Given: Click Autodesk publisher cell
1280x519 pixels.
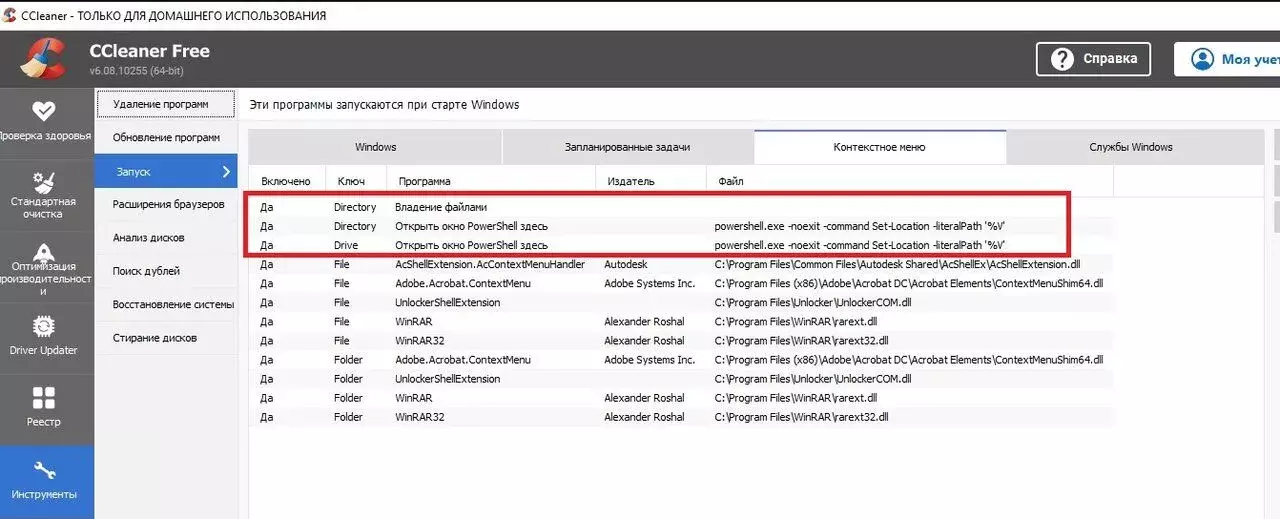Looking at the screenshot, I should coord(627,264).
